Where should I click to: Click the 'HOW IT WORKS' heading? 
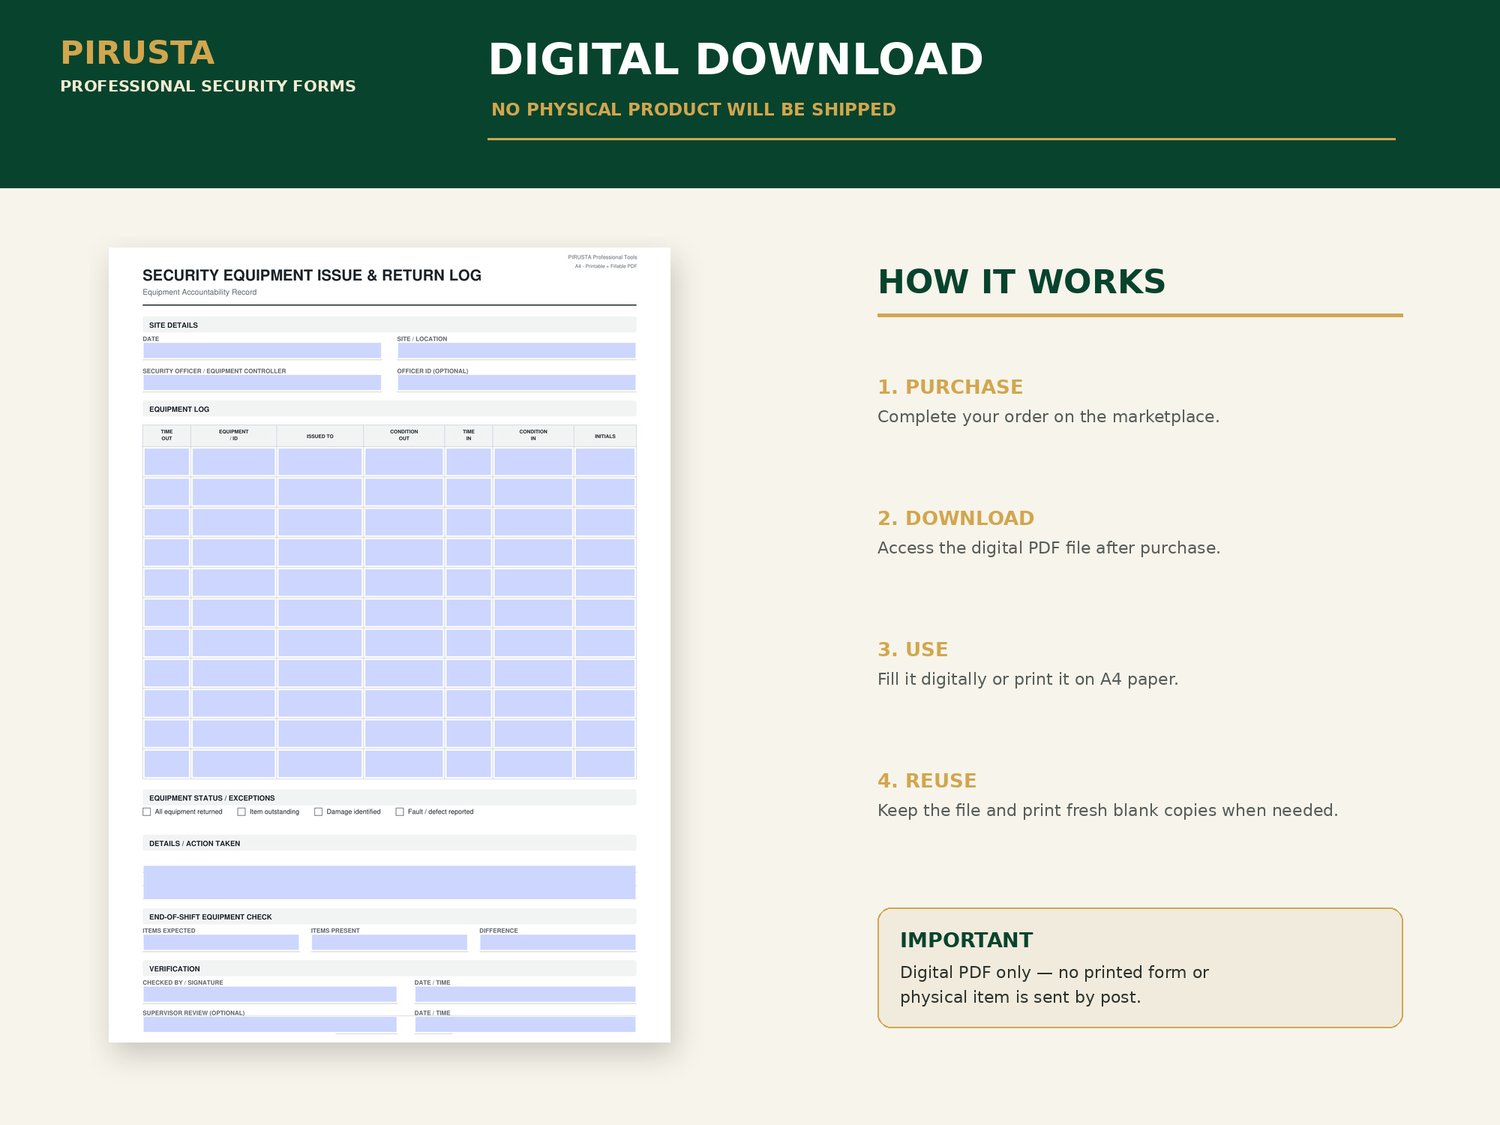pyautogui.click(x=1021, y=282)
